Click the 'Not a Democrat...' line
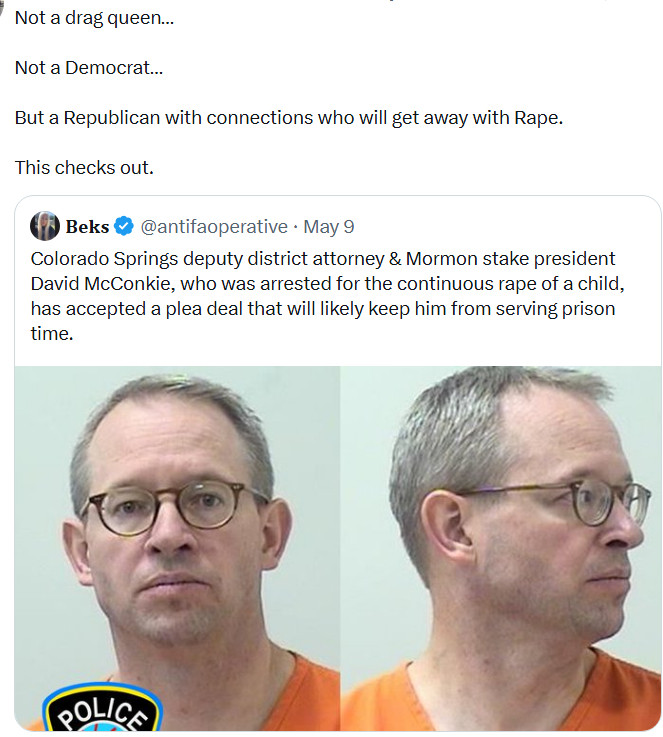 tap(89, 68)
